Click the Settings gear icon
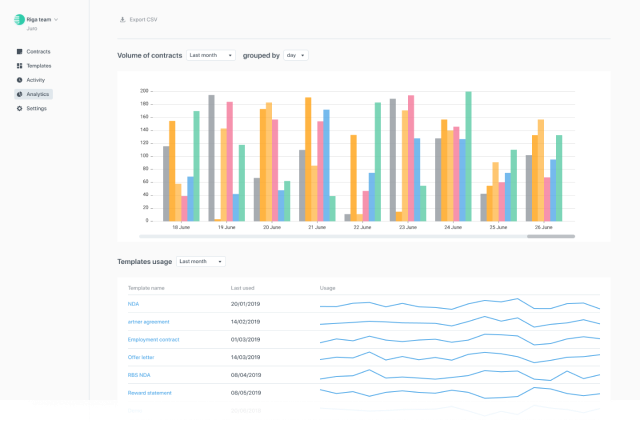640x422 pixels. [19, 108]
